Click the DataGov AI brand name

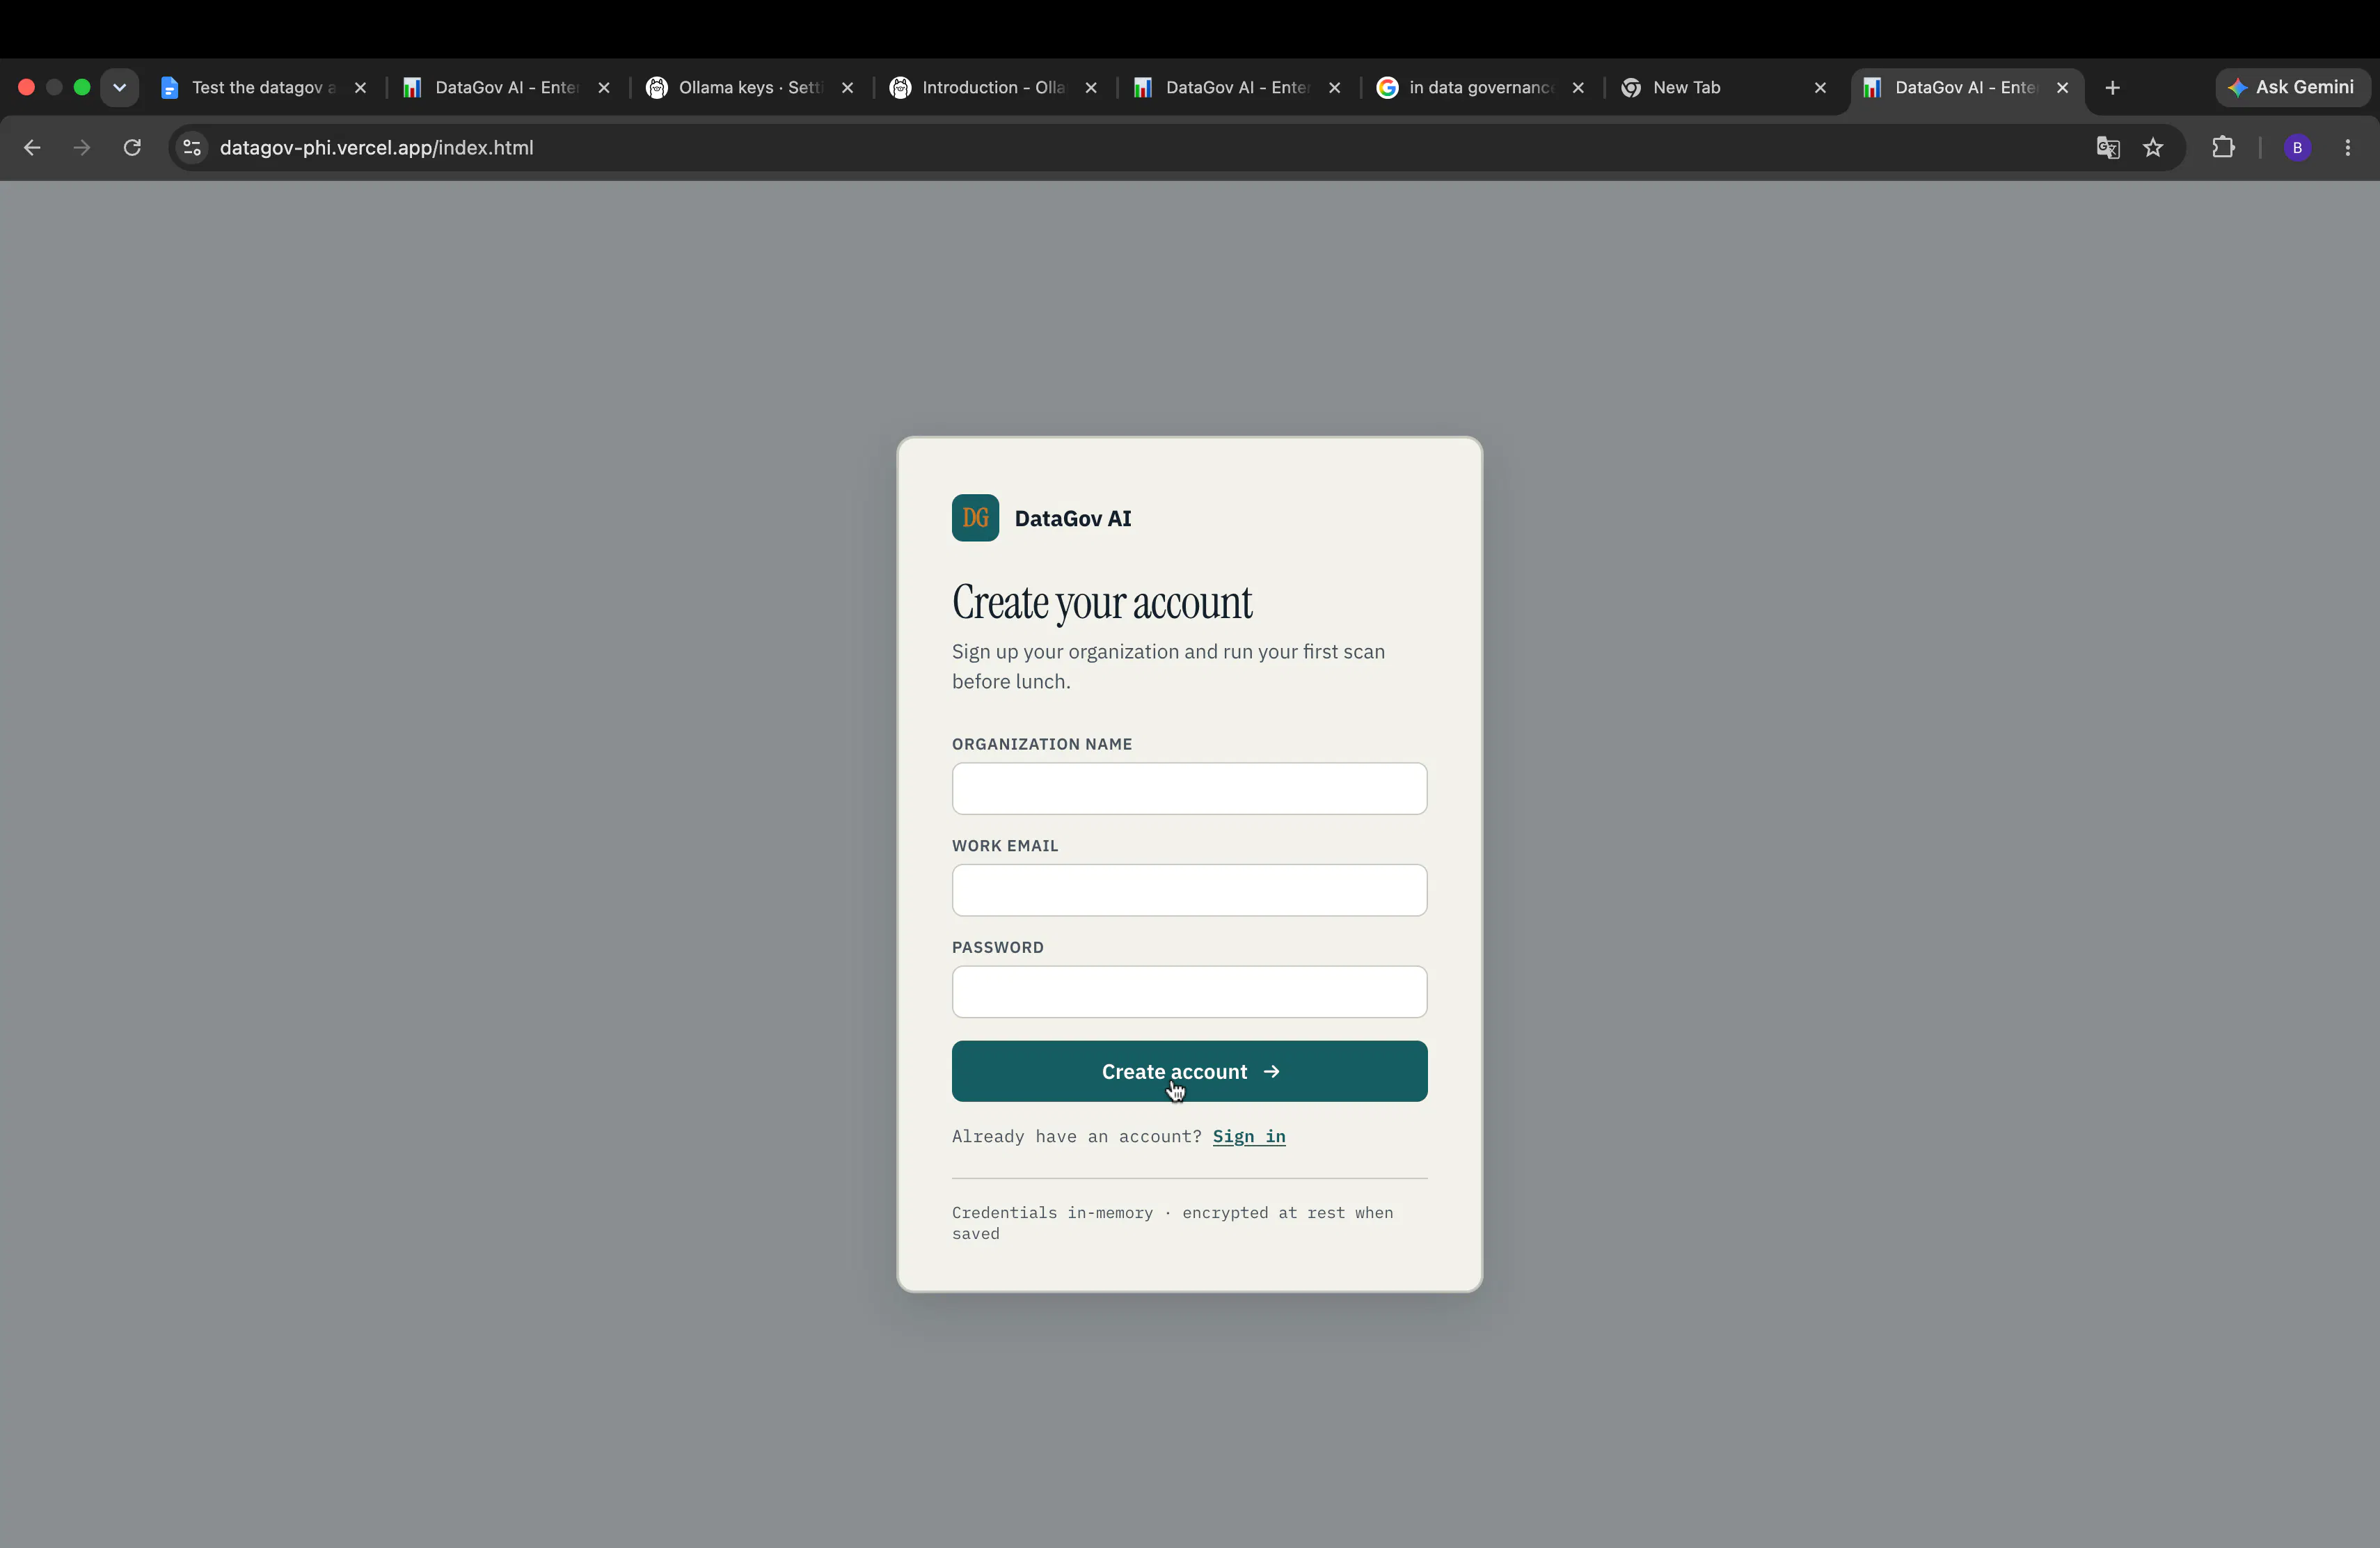(x=1073, y=518)
